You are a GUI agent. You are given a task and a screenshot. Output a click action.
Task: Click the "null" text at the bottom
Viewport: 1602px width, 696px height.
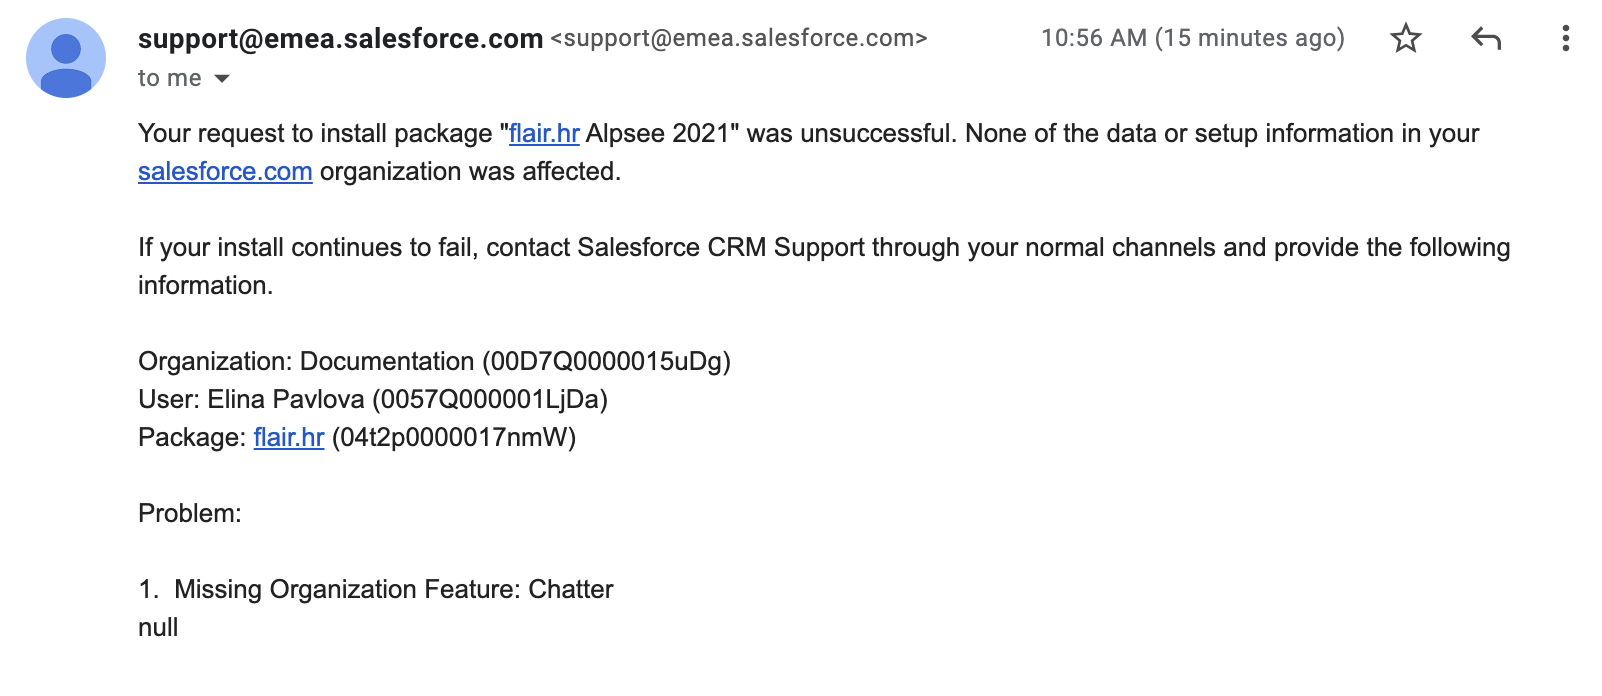point(158,628)
